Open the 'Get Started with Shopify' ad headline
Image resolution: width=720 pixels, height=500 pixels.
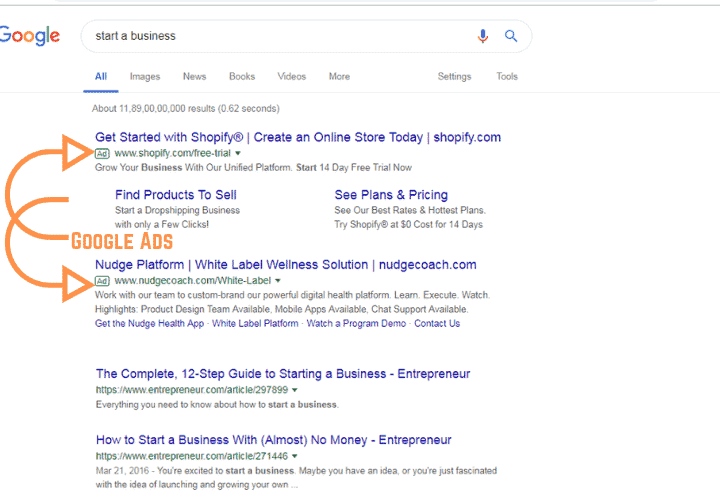(x=298, y=137)
